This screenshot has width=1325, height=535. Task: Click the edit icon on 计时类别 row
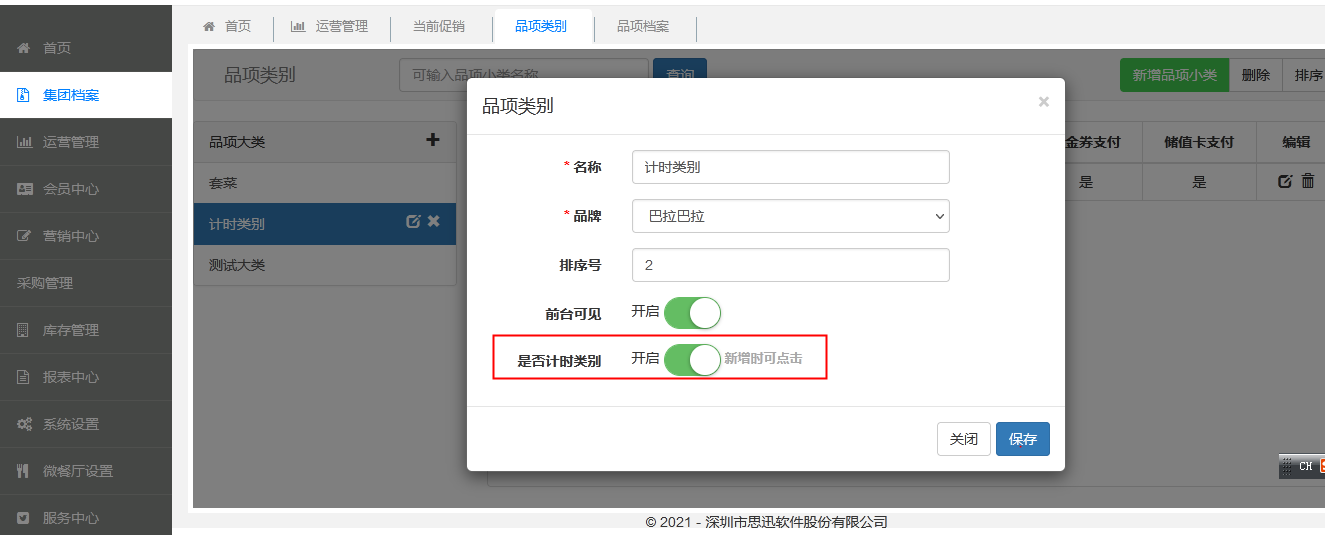point(413,222)
